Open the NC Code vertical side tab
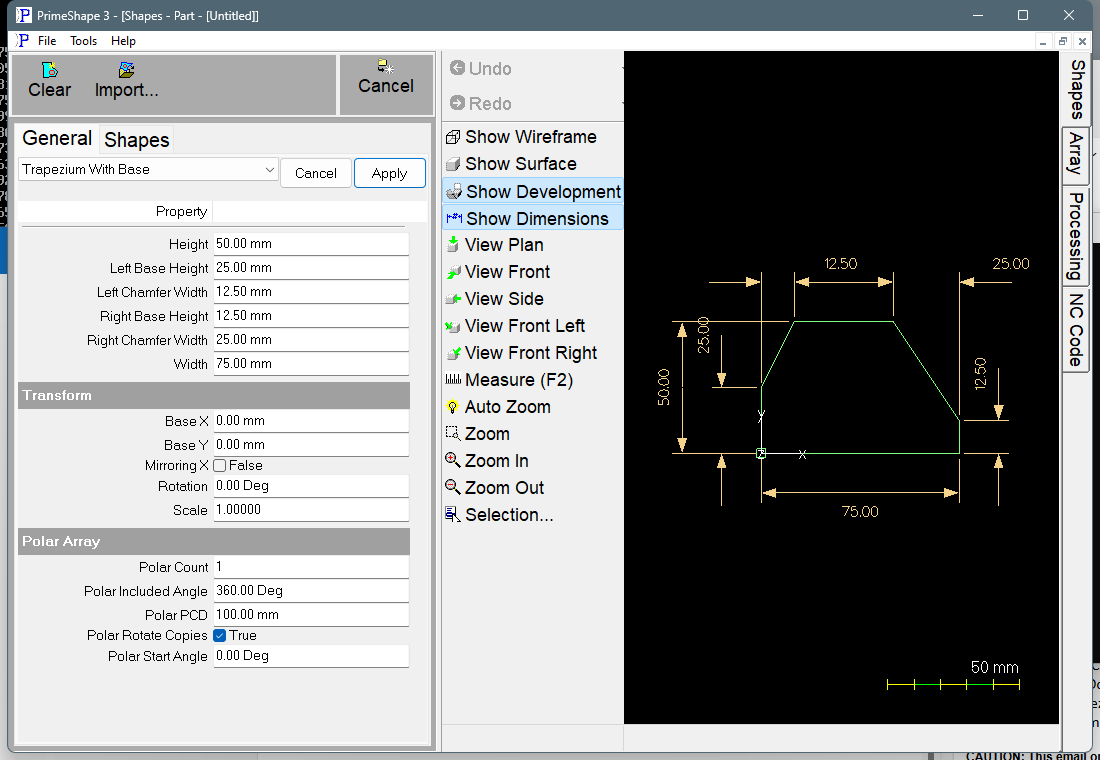Screen dimensions: 1100x760 pyautogui.click(x=1075, y=330)
